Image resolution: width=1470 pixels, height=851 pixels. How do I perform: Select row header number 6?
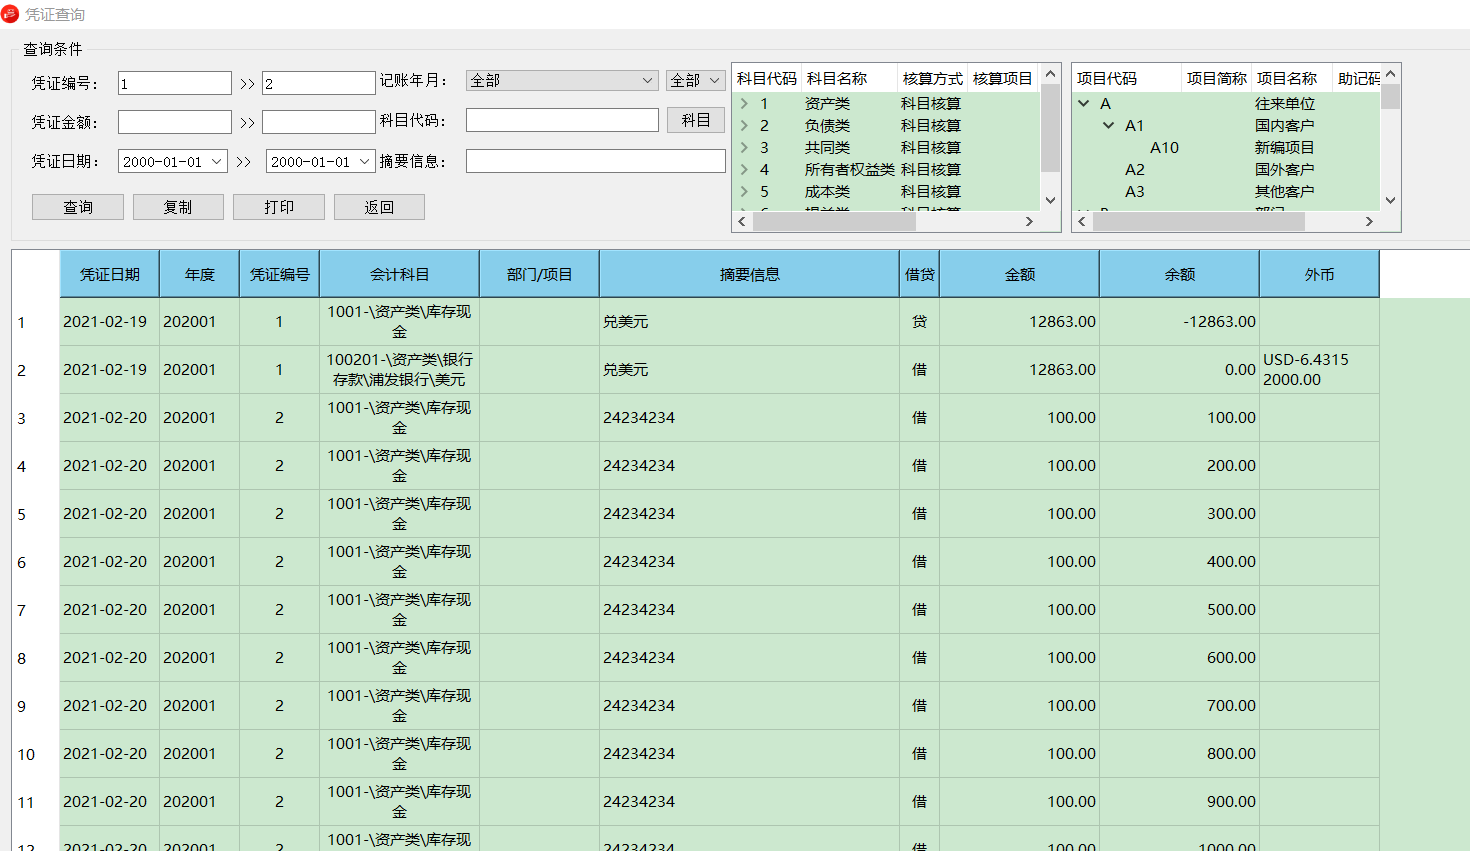coord(36,562)
